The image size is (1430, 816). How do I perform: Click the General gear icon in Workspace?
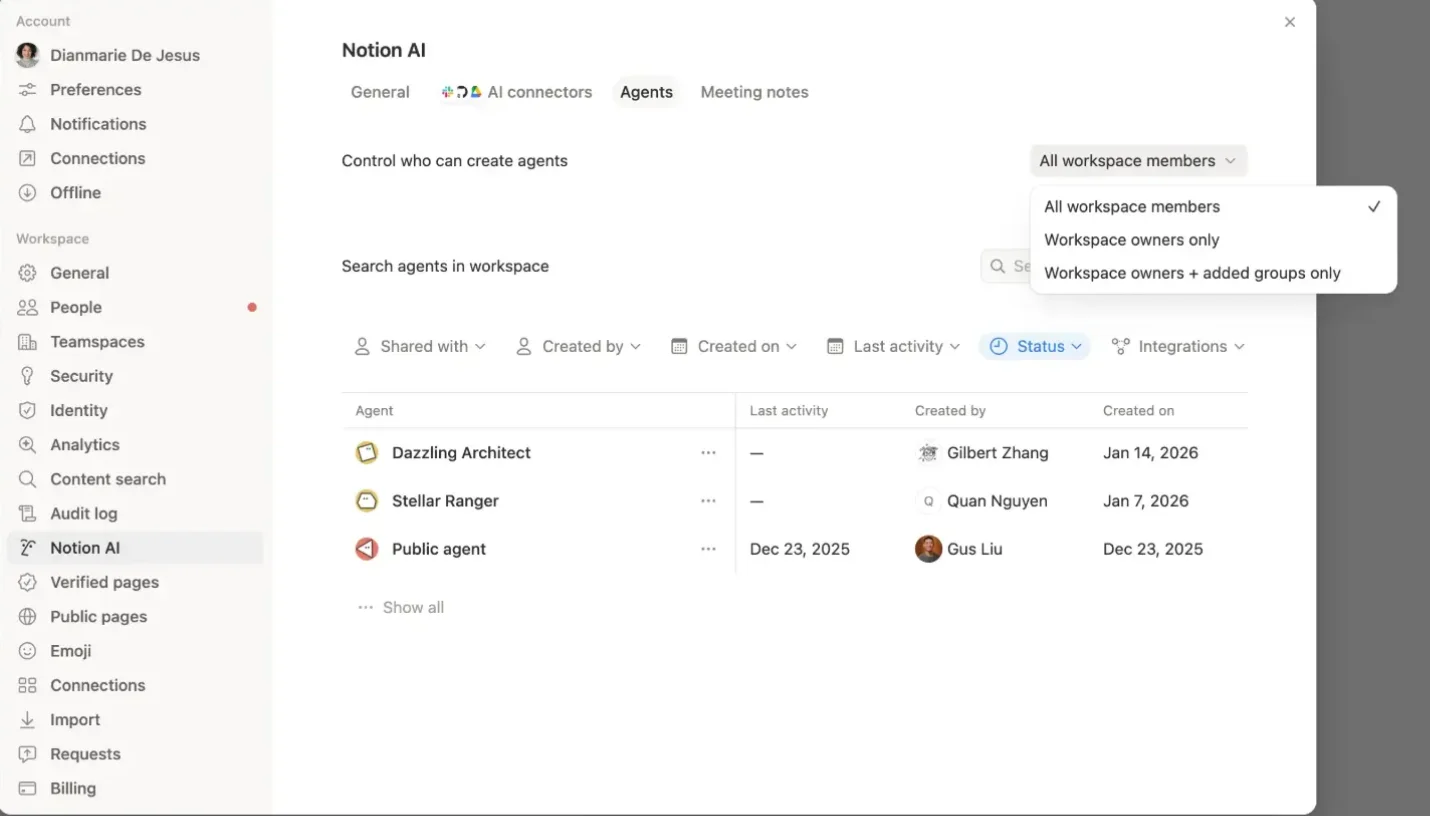(x=28, y=273)
